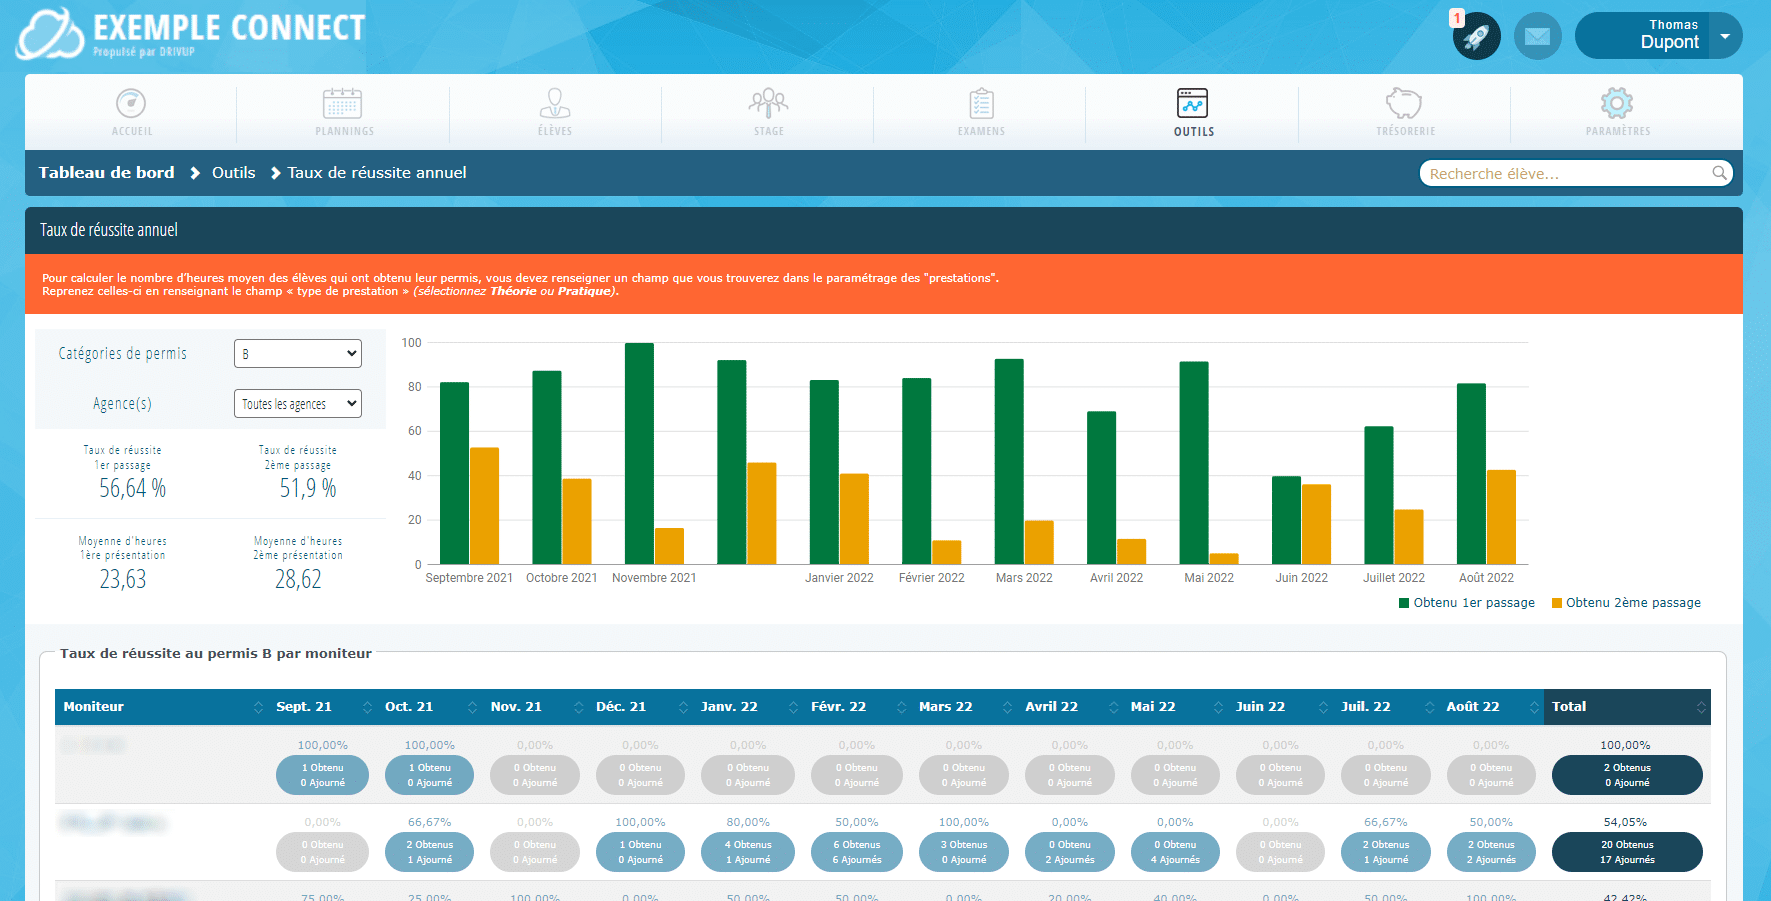Image resolution: width=1771 pixels, height=901 pixels.
Task: Click second row Mars 22 '3 Obtenus' badge
Action: [x=964, y=852]
